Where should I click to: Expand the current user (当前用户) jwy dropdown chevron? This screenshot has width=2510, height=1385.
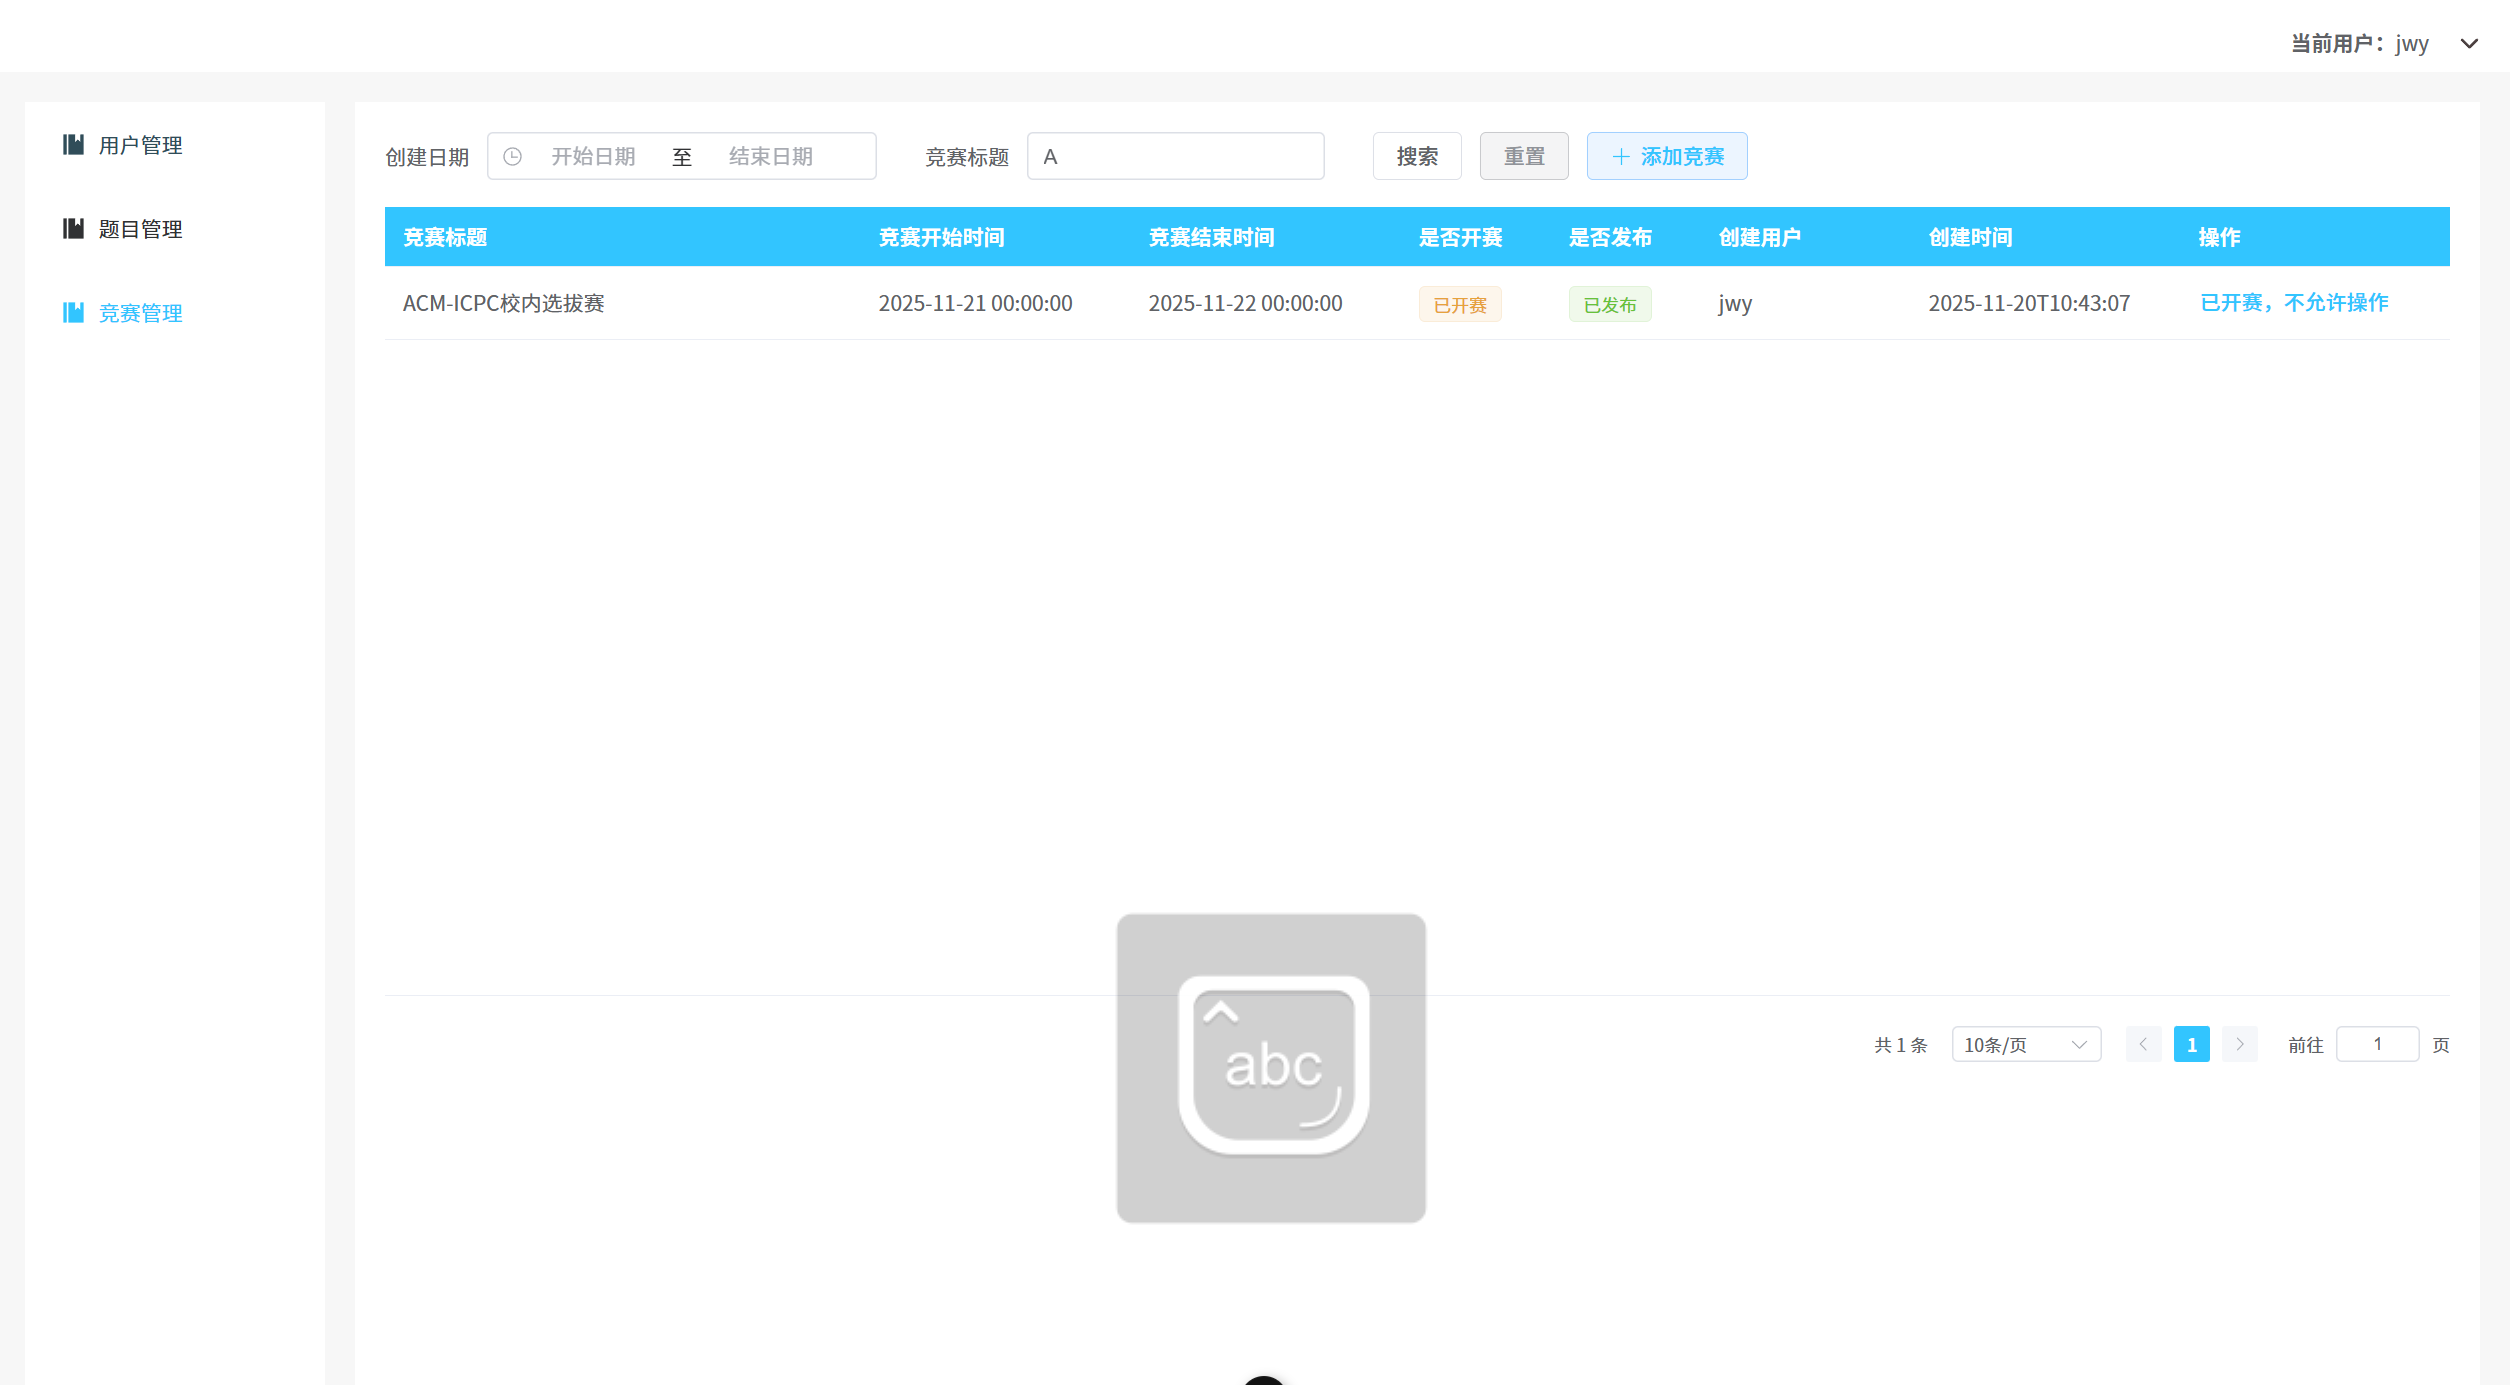pyautogui.click(x=2469, y=44)
